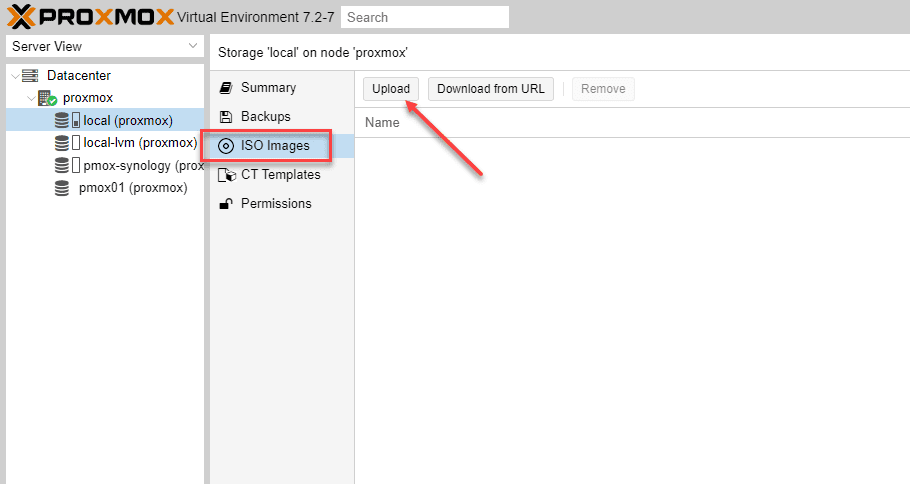Collapse the proxmox node in tree
The width and height of the screenshot is (910, 484).
(31, 98)
